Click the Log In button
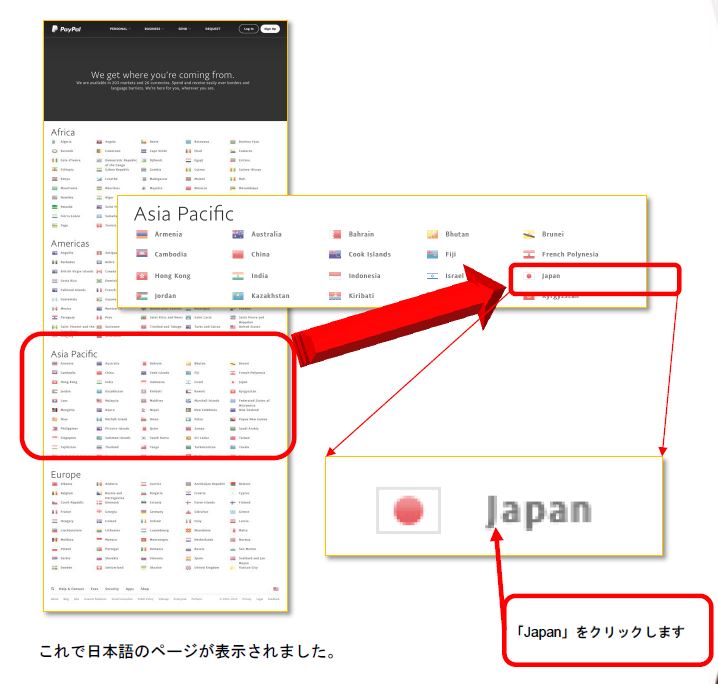Viewport: 718px width, 684px height. pyautogui.click(x=249, y=29)
